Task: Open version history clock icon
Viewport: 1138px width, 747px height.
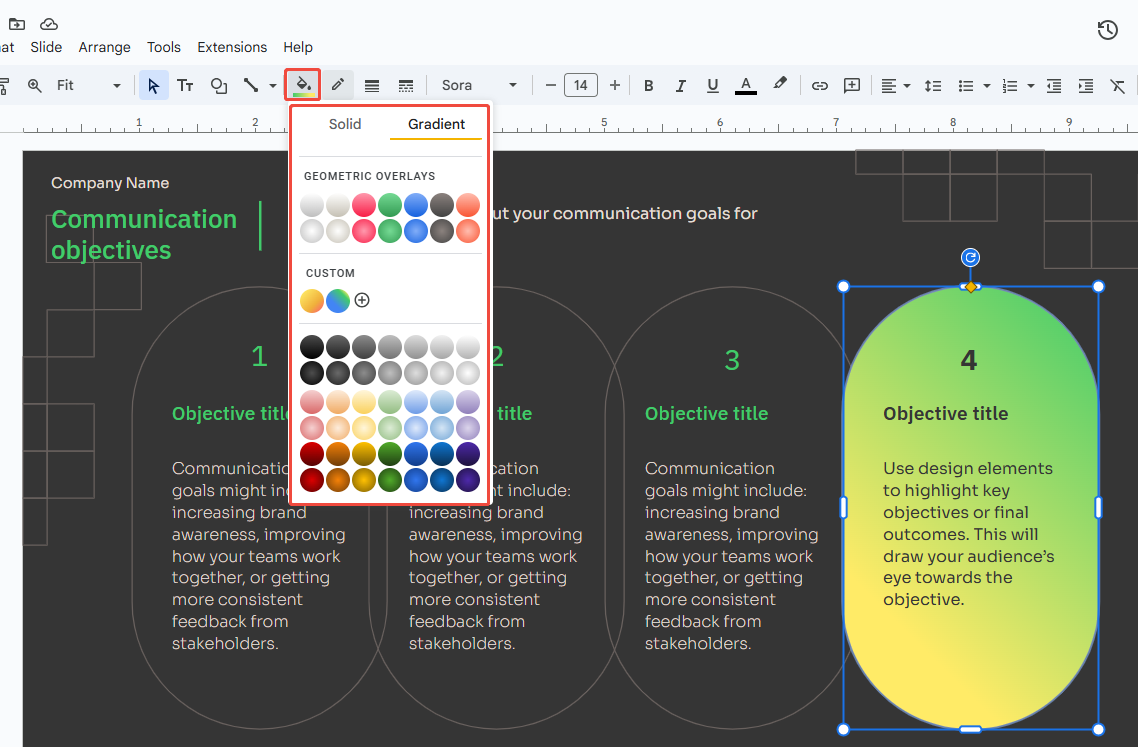Action: [x=1107, y=30]
